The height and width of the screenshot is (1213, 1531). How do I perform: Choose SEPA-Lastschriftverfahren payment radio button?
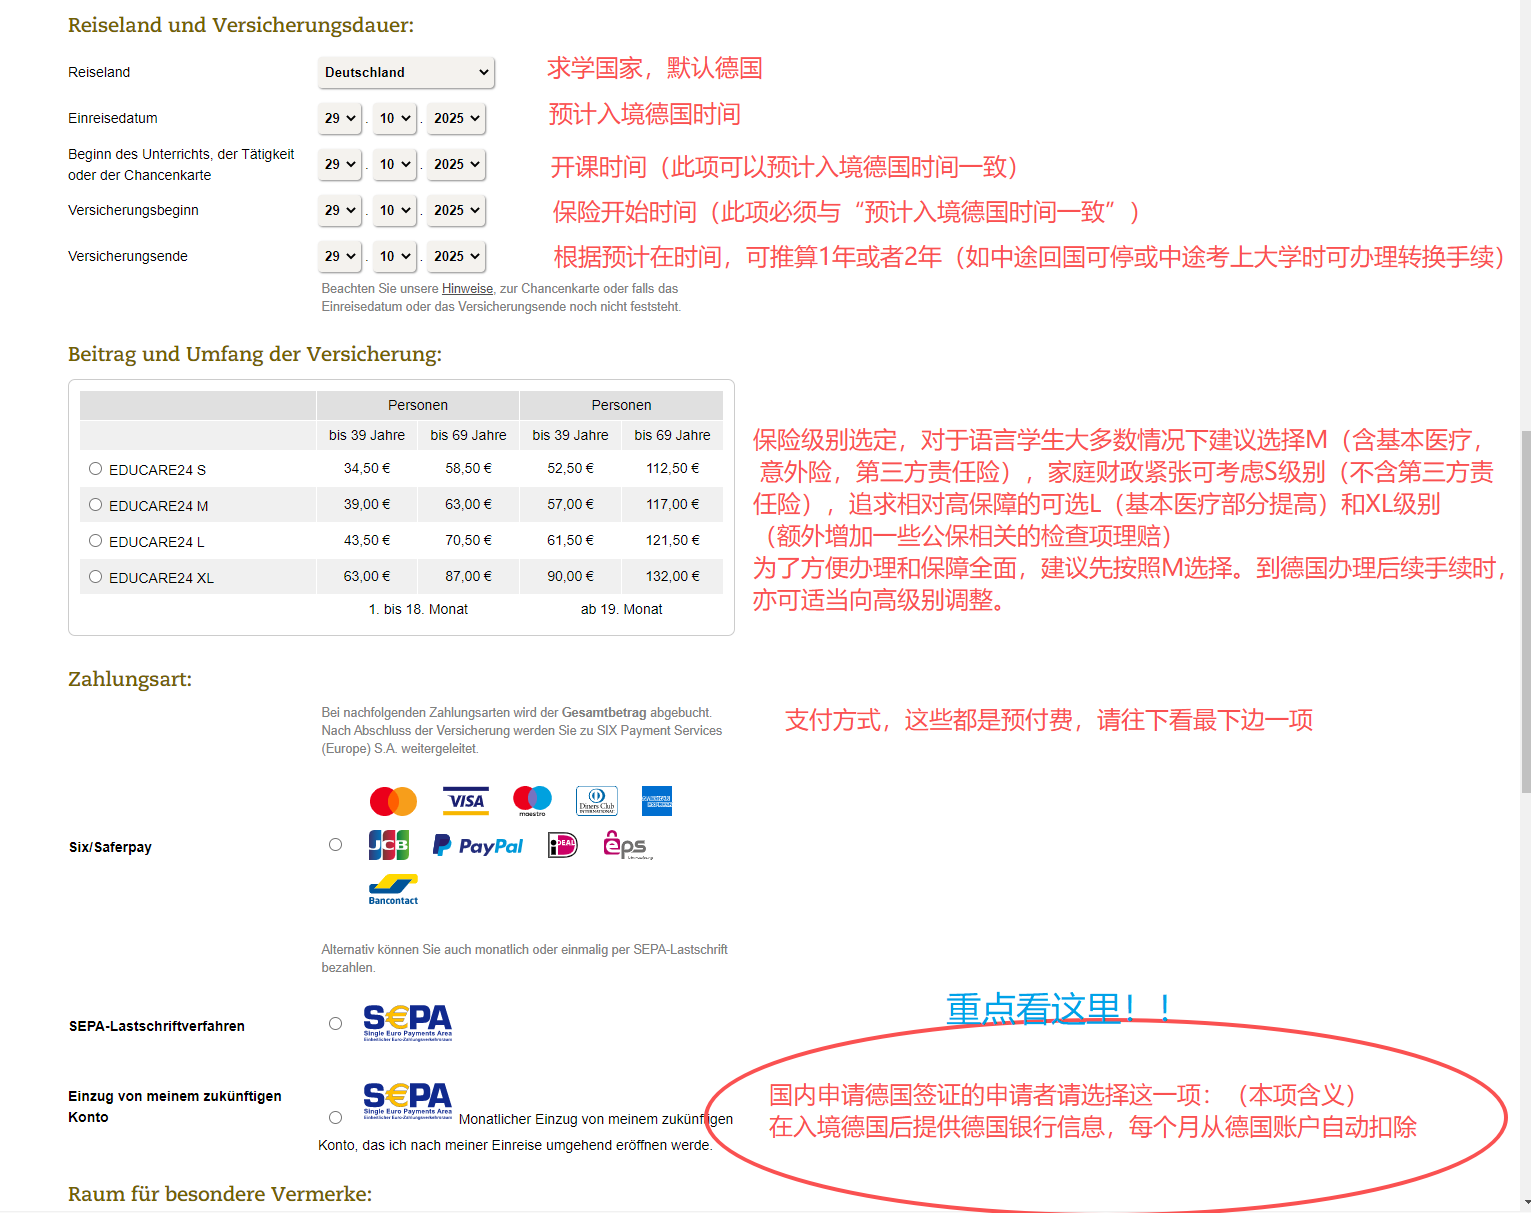336,1024
